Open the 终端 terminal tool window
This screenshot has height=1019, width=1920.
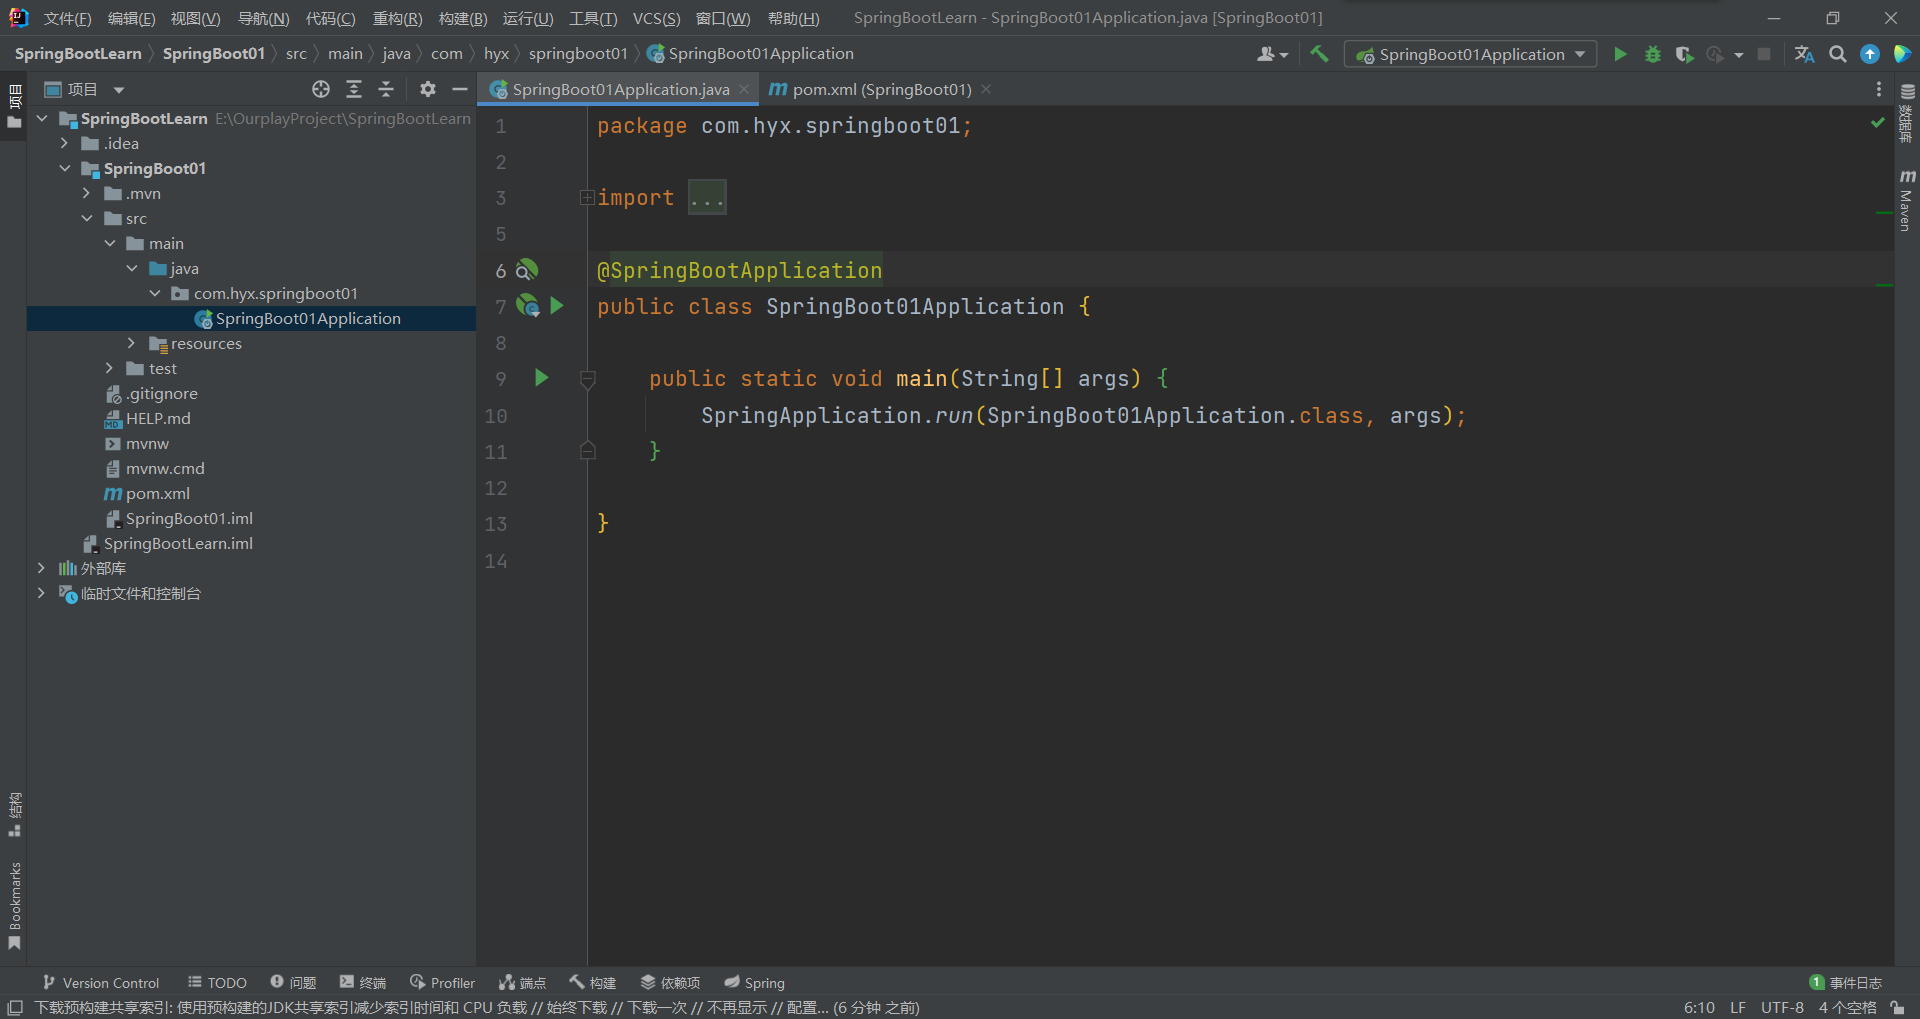click(x=362, y=983)
